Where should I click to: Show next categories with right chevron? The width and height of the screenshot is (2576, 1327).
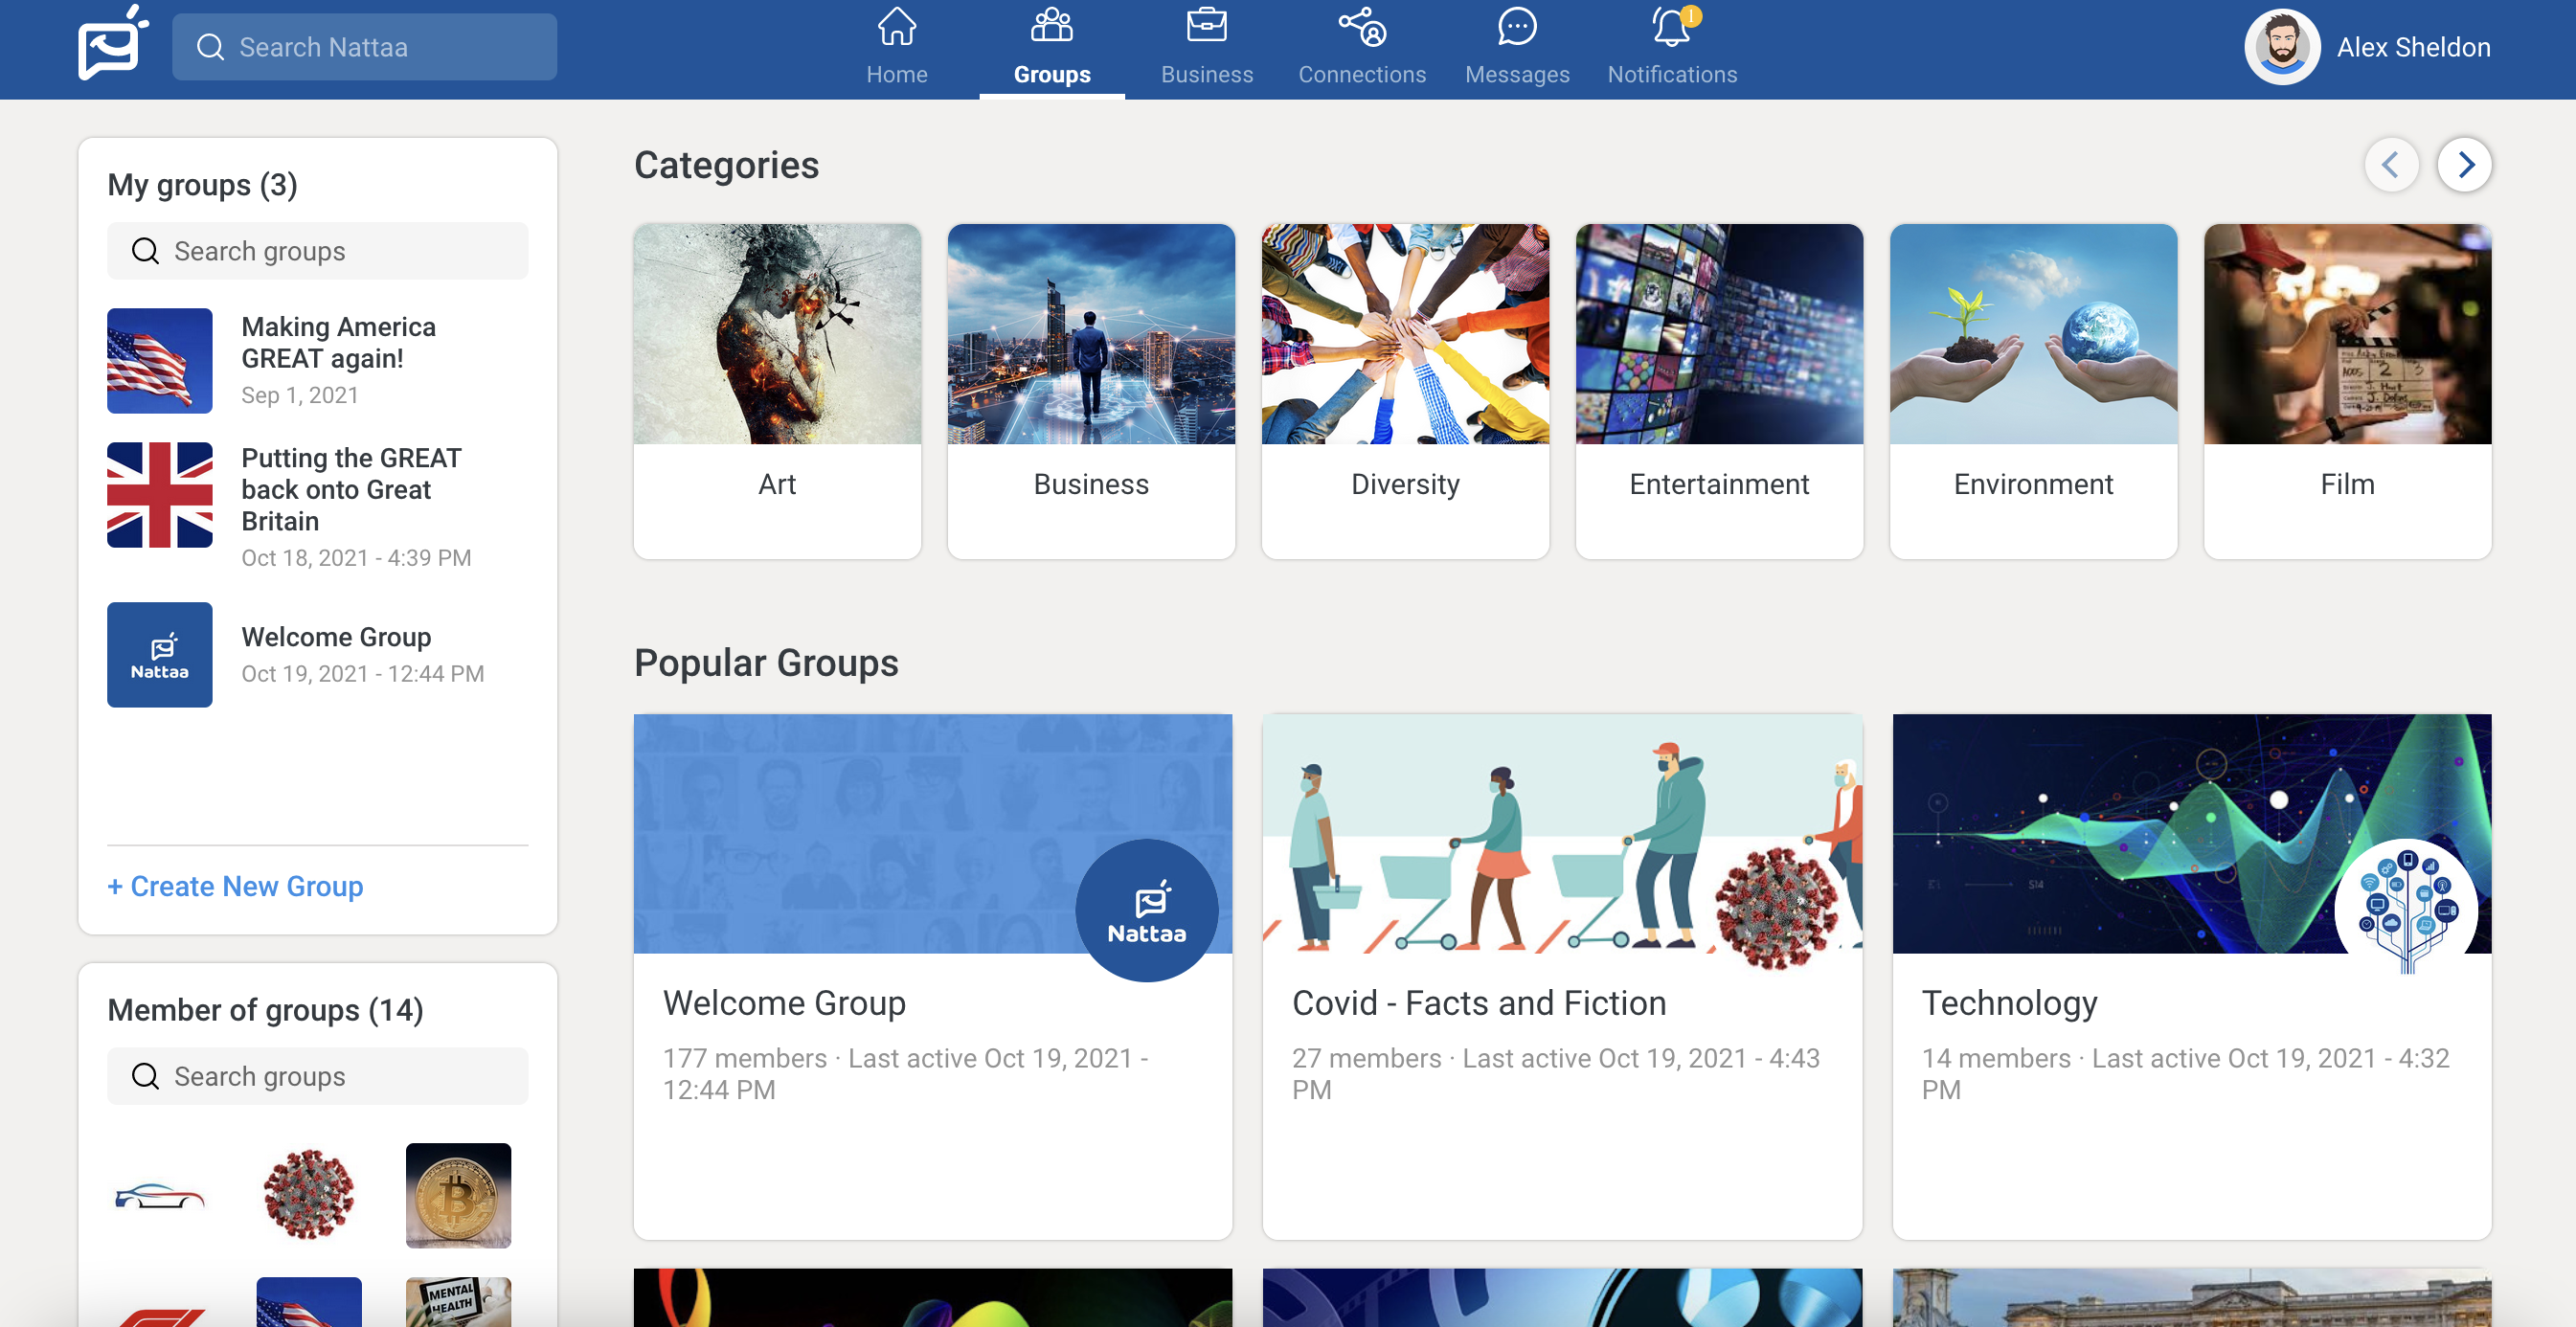point(2464,164)
